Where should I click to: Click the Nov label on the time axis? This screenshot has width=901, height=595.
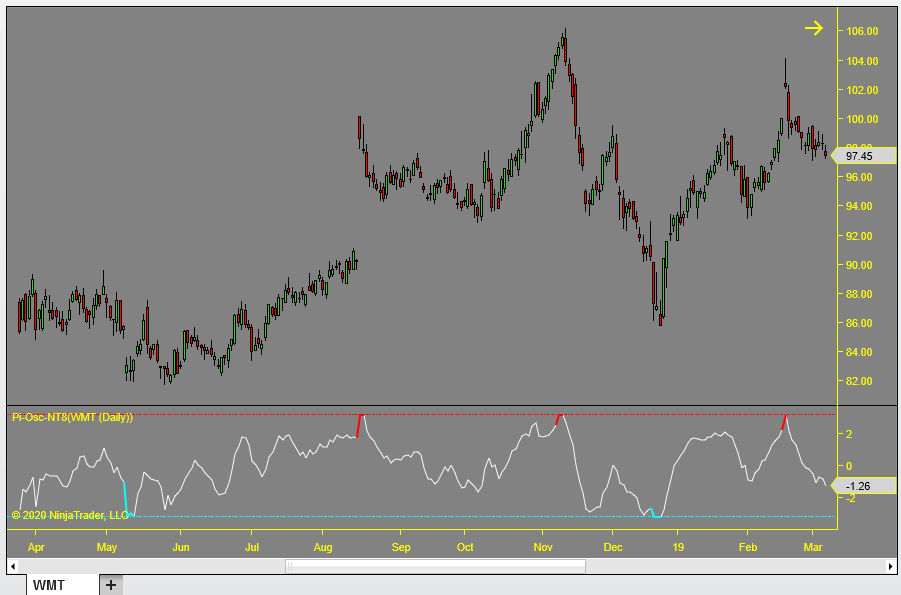coord(543,547)
